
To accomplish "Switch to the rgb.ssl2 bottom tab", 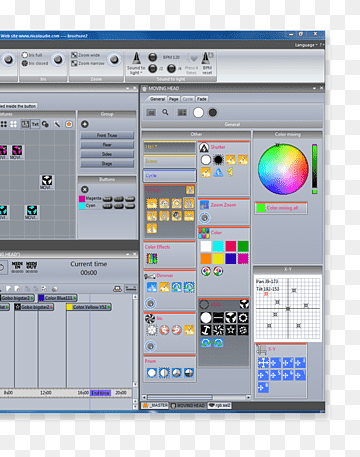I will 220,405.
